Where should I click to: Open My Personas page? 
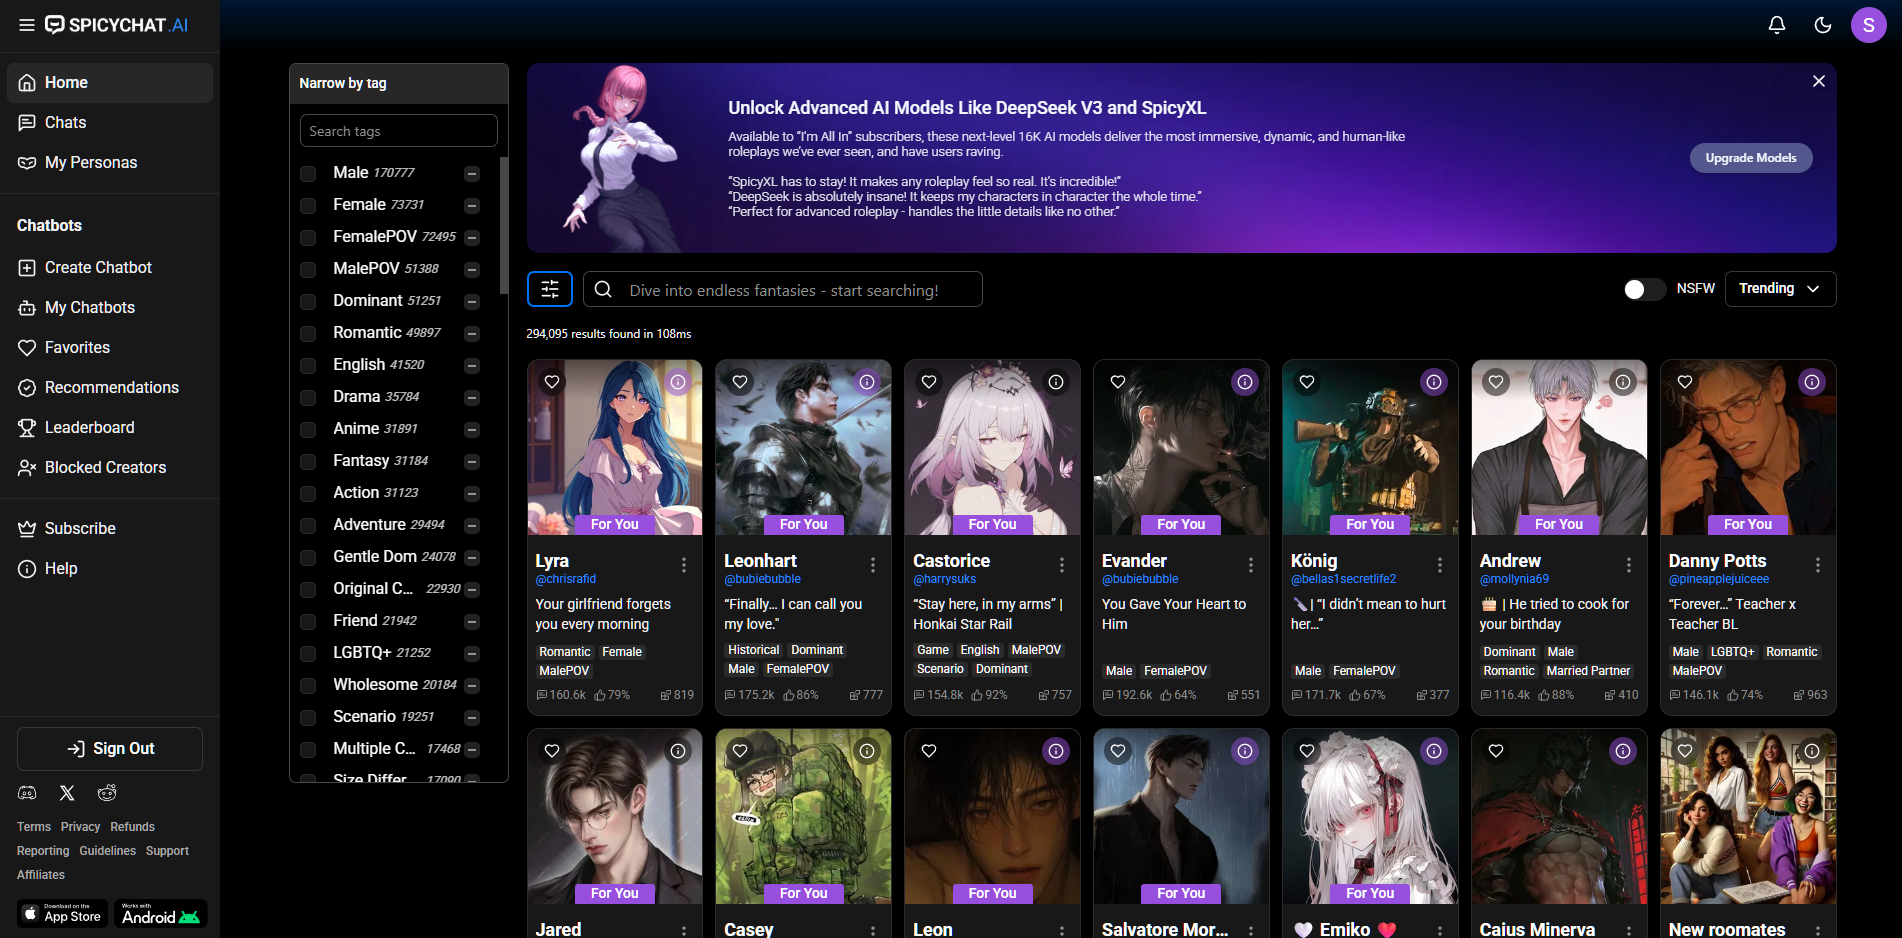pos(110,163)
